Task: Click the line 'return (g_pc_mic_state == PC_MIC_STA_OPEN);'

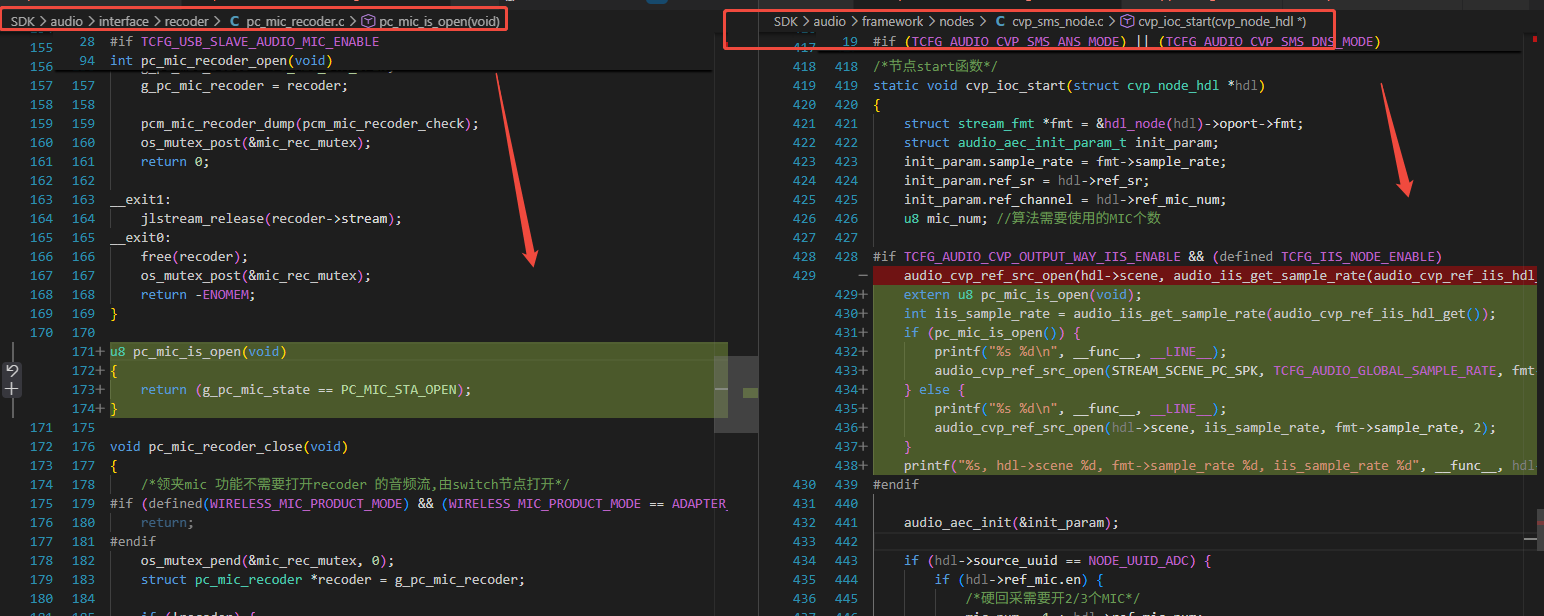Action: tap(305, 389)
